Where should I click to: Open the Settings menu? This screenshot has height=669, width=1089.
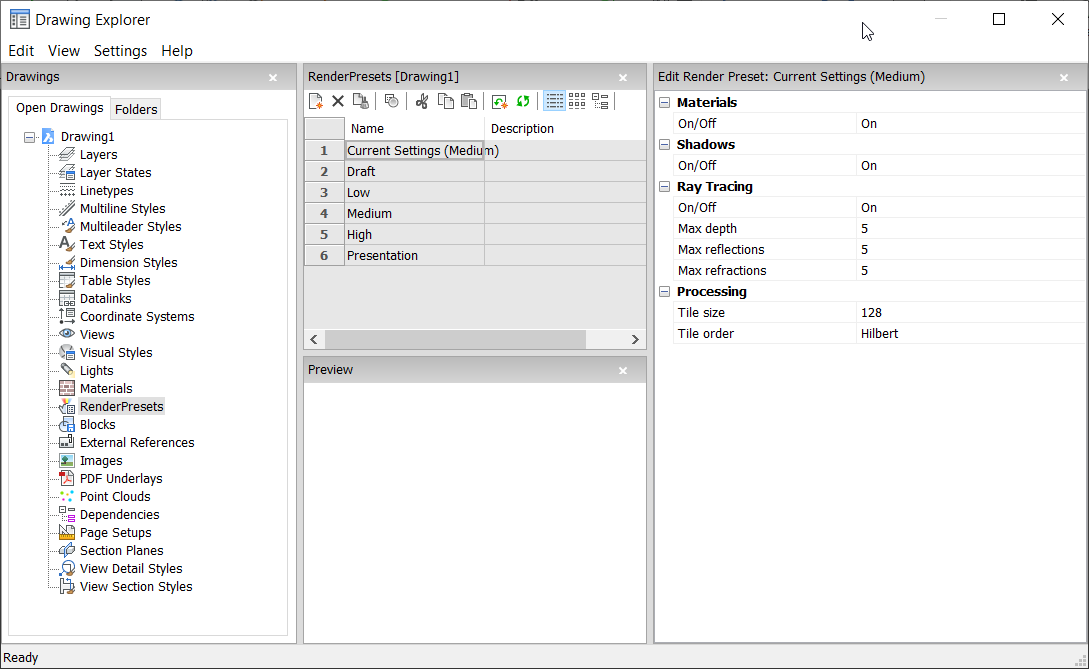pos(120,51)
